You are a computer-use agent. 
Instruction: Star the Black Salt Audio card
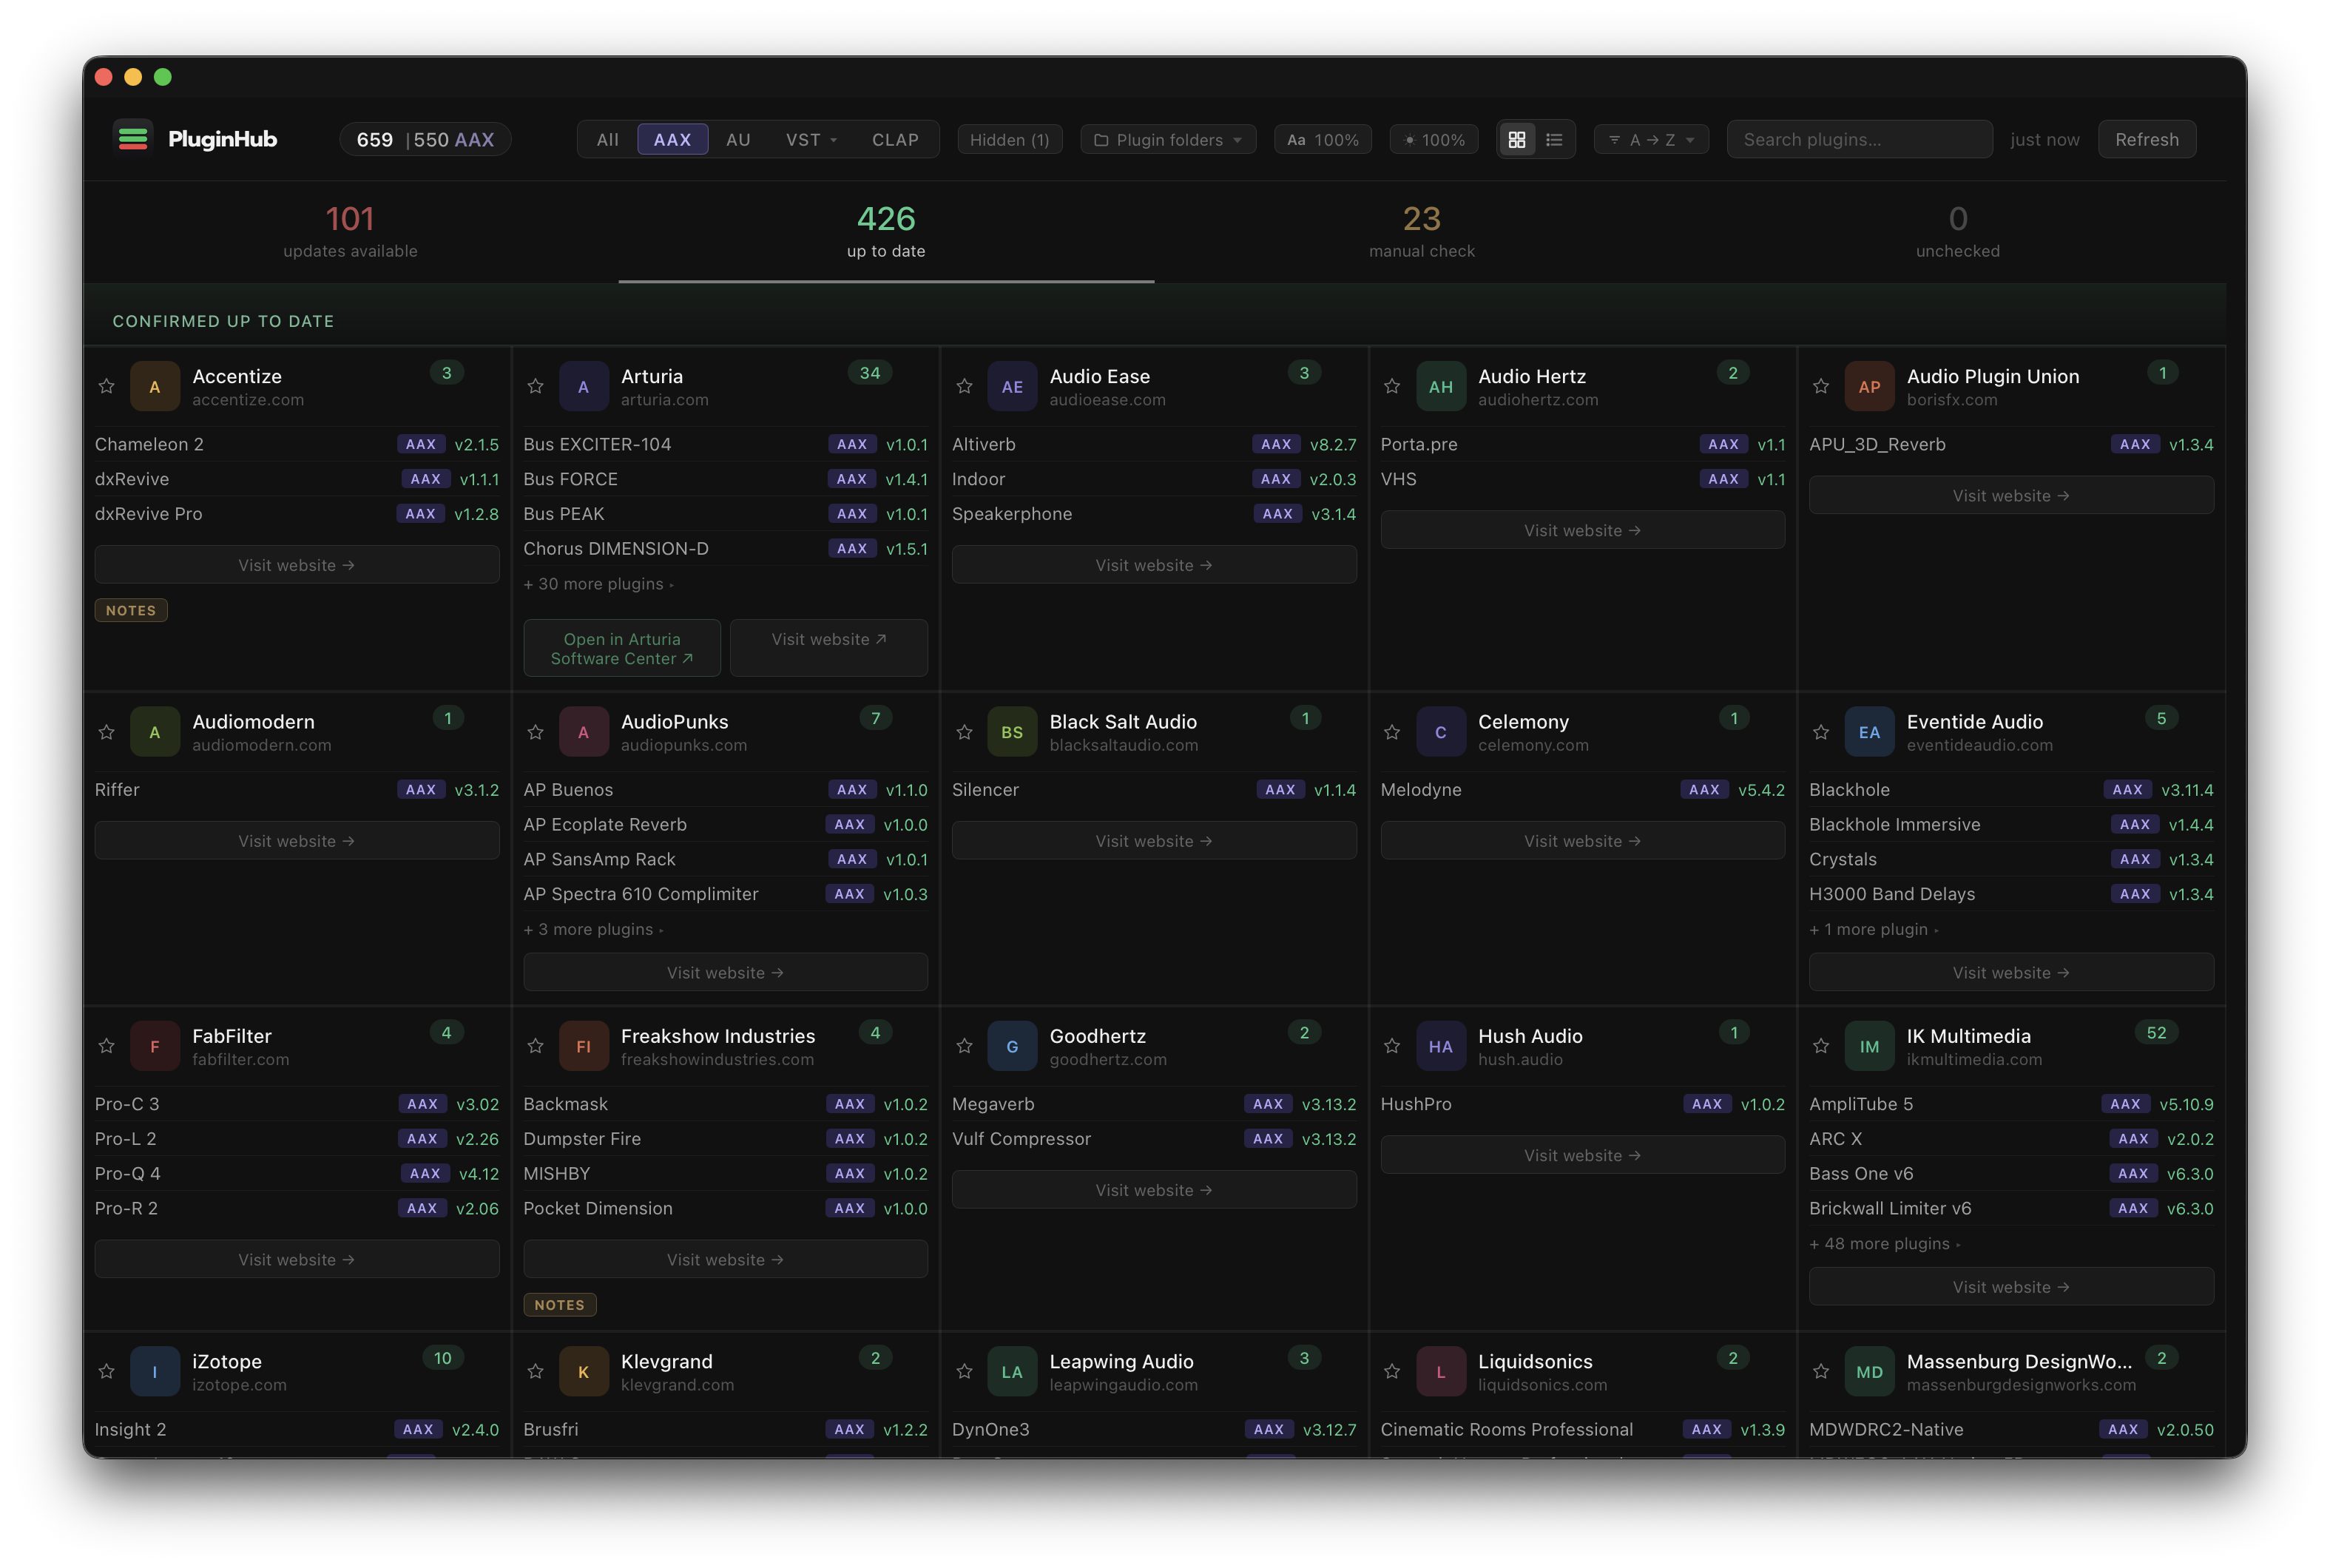964,732
